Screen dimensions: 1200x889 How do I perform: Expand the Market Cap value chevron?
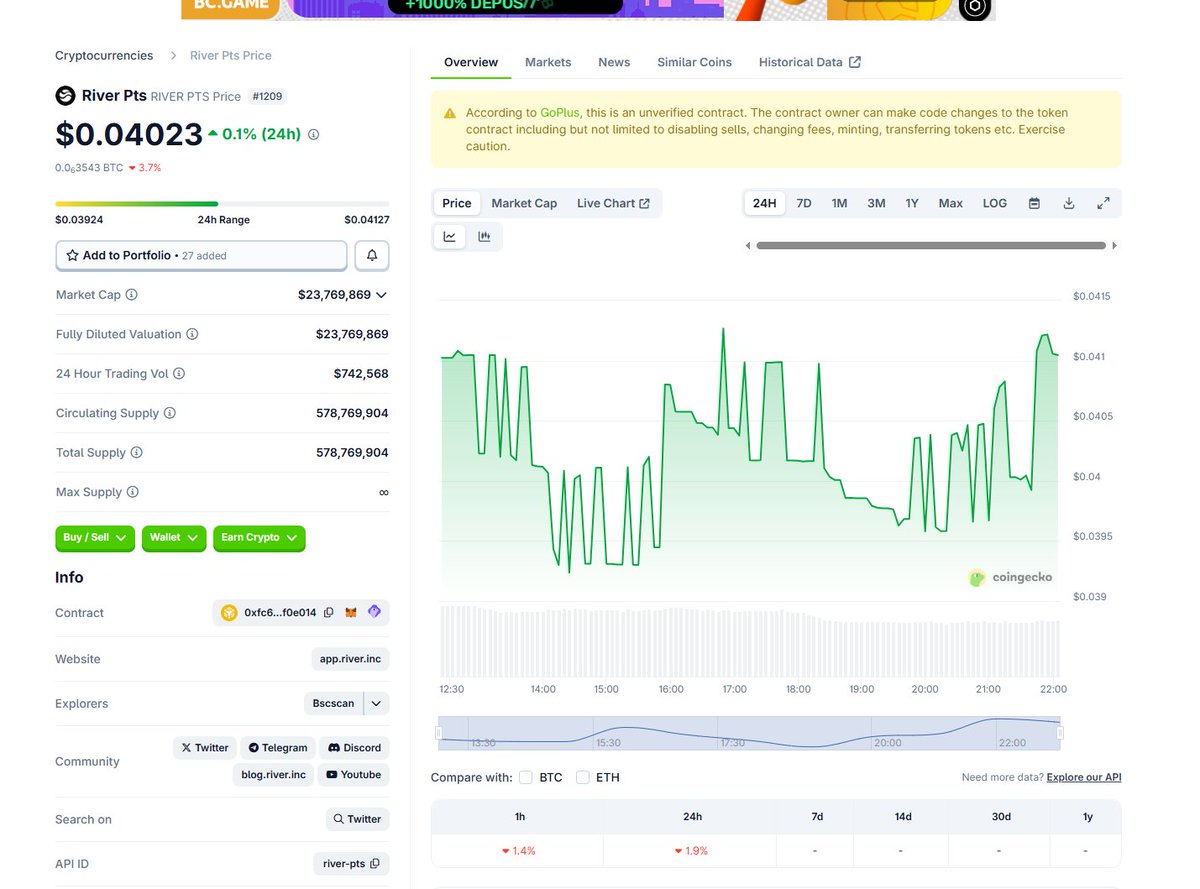(381, 295)
